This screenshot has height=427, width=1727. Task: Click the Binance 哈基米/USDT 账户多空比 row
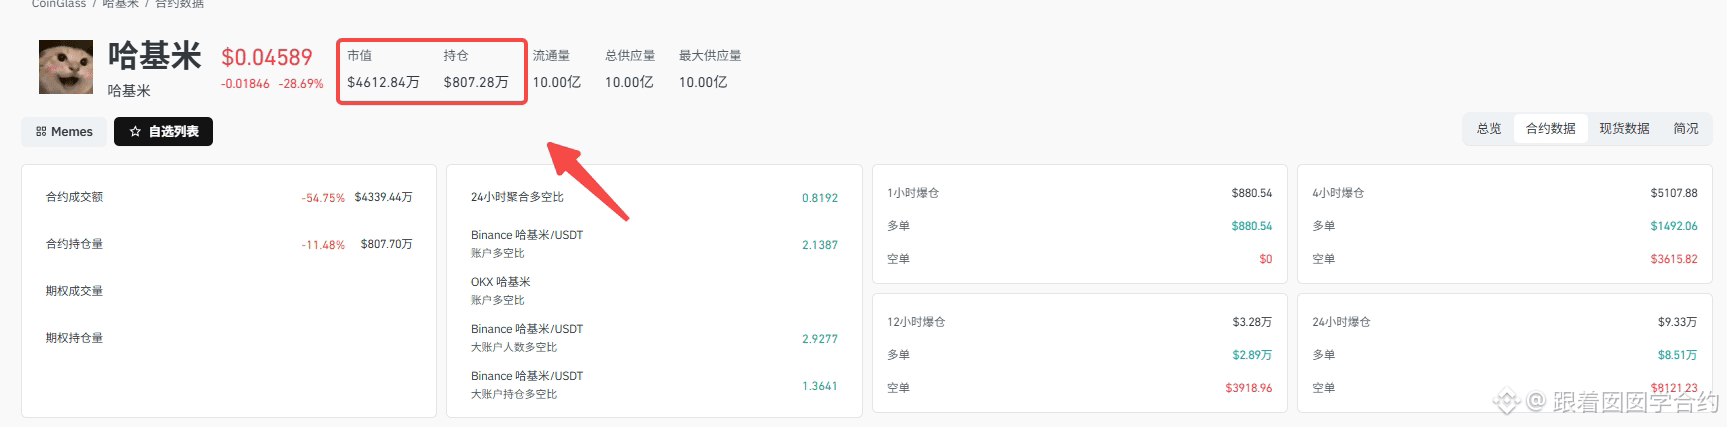coord(654,244)
